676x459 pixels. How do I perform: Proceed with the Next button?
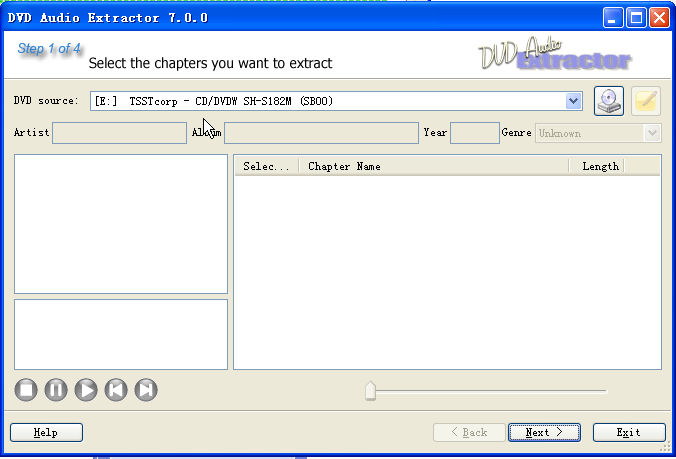pyautogui.click(x=544, y=432)
